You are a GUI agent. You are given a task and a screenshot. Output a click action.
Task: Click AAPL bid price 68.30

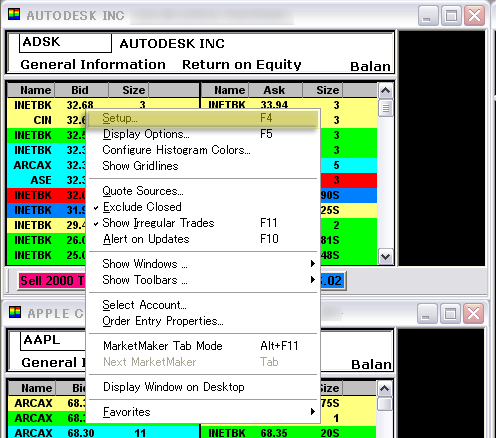click(x=81, y=433)
